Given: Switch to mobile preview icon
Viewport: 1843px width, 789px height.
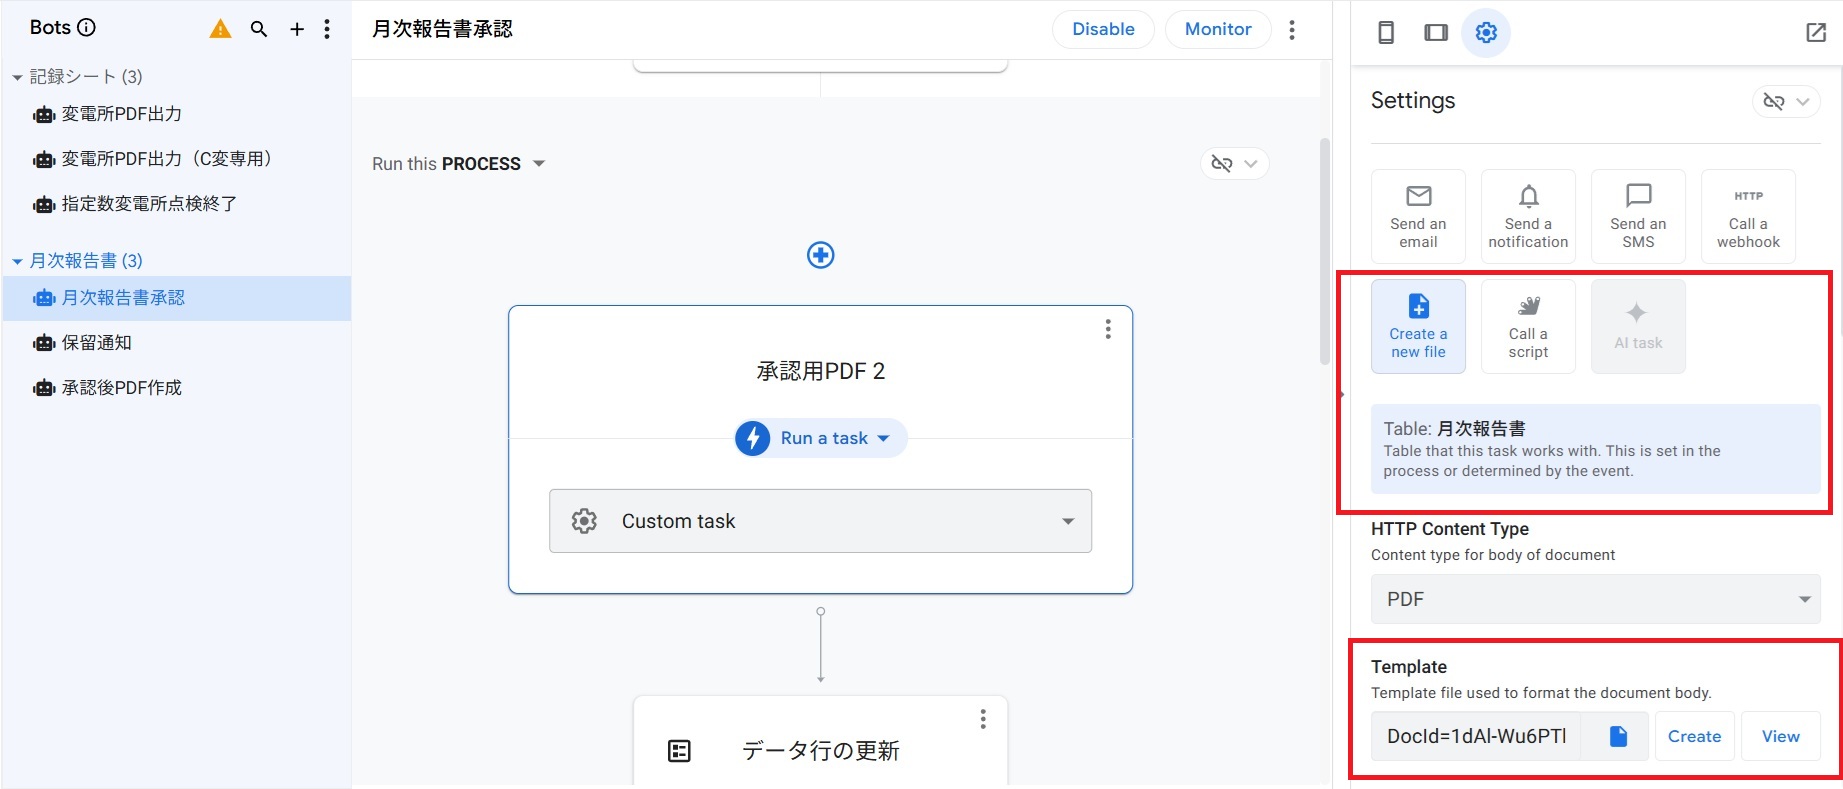Looking at the screenshot, I should click(1386, 33).
